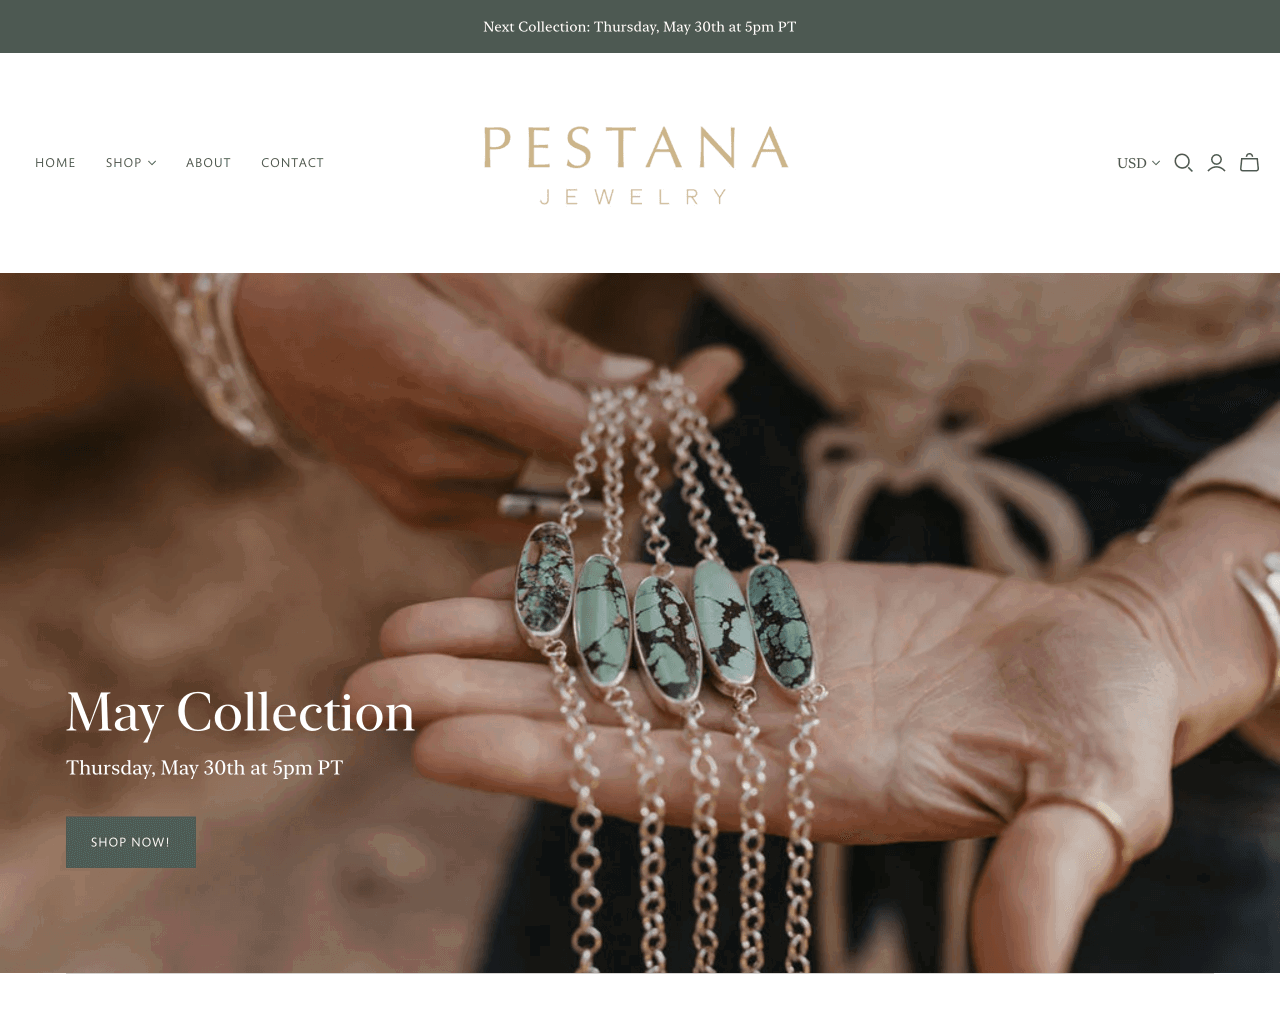The image size is (1280, 1020).
Task: Click the chevron beside USD
Action: (x=1156, y=163)
